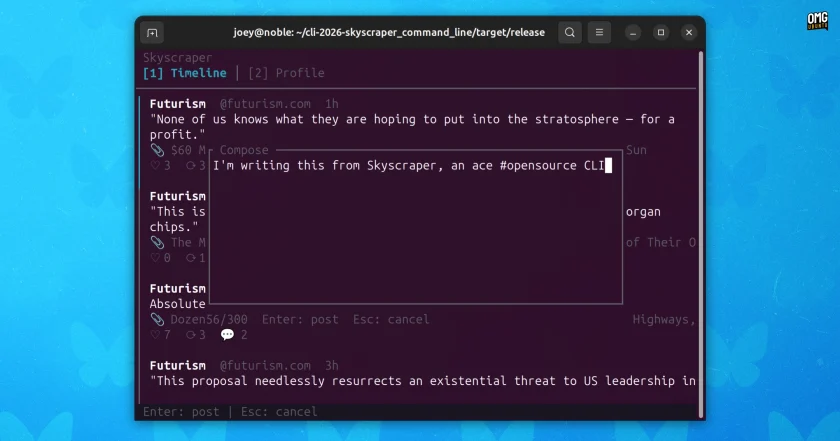
Task: Open the terminal search magnifier
Action: click(569, 33)
